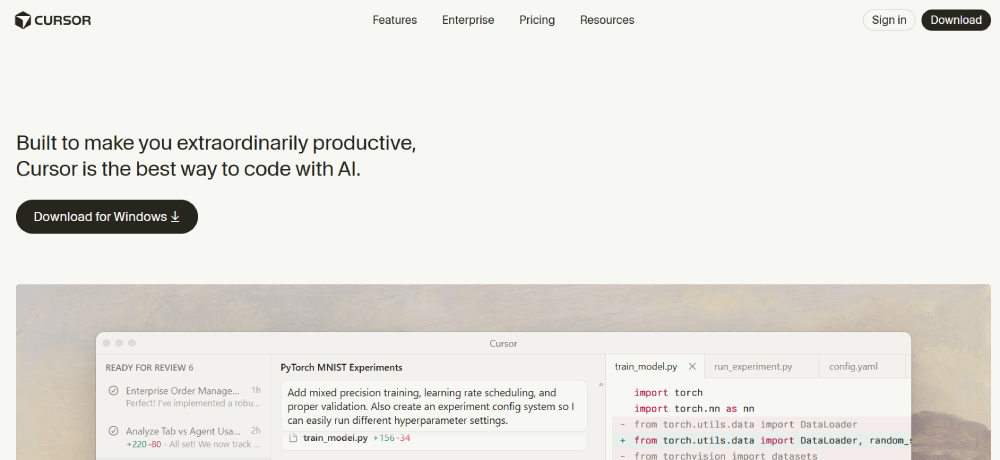Open the Enterprise page
The width and height of the screenshot is (1000, 460).
tap(468, 20)
